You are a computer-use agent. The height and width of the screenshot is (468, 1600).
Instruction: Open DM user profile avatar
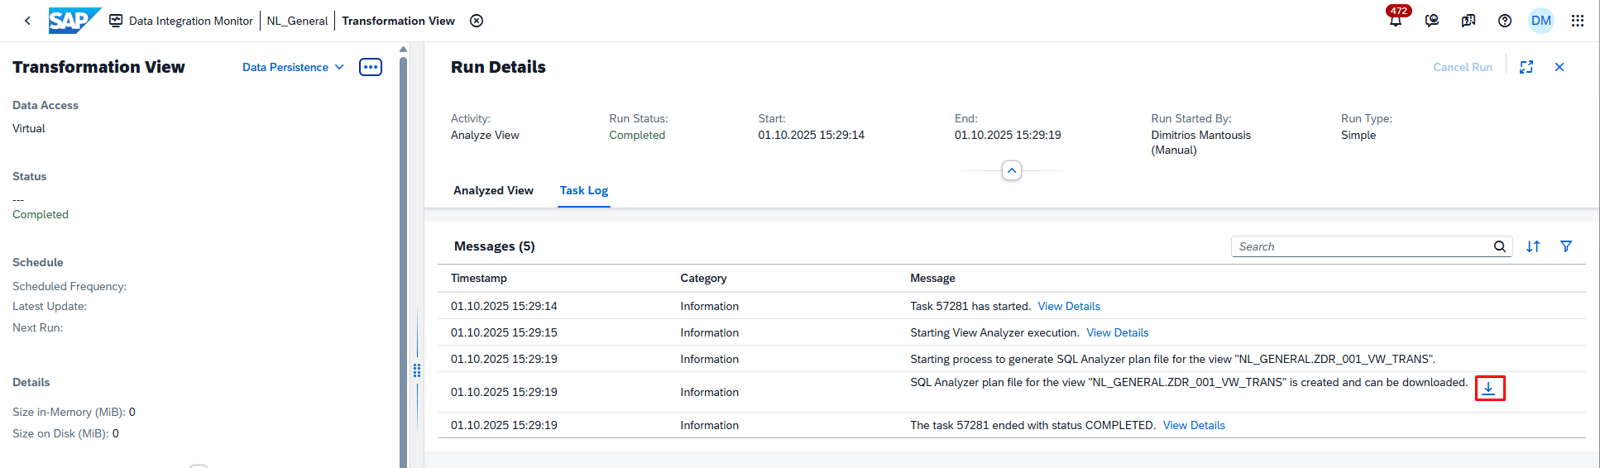point(1541,20)
